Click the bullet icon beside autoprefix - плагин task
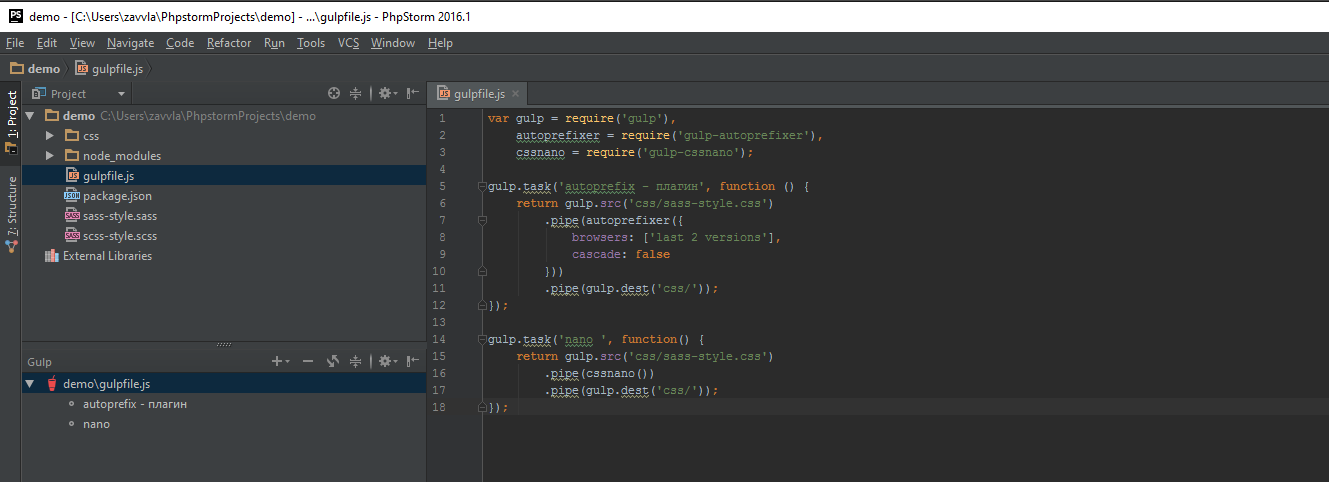Viewport: 1329px width, 482px height. [x=71, y=404]
